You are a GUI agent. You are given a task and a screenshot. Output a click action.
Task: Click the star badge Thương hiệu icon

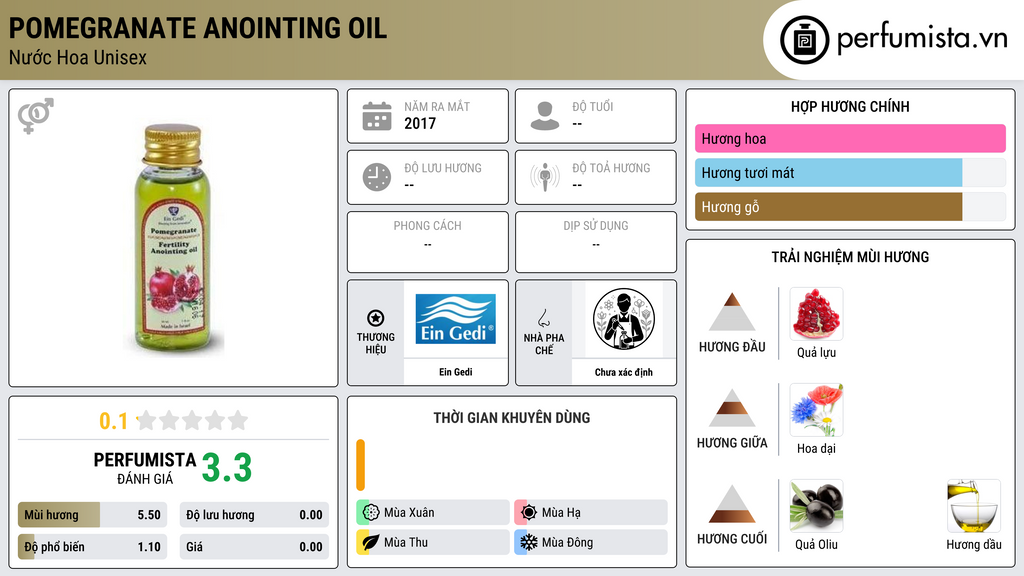(x=376, y=318)
